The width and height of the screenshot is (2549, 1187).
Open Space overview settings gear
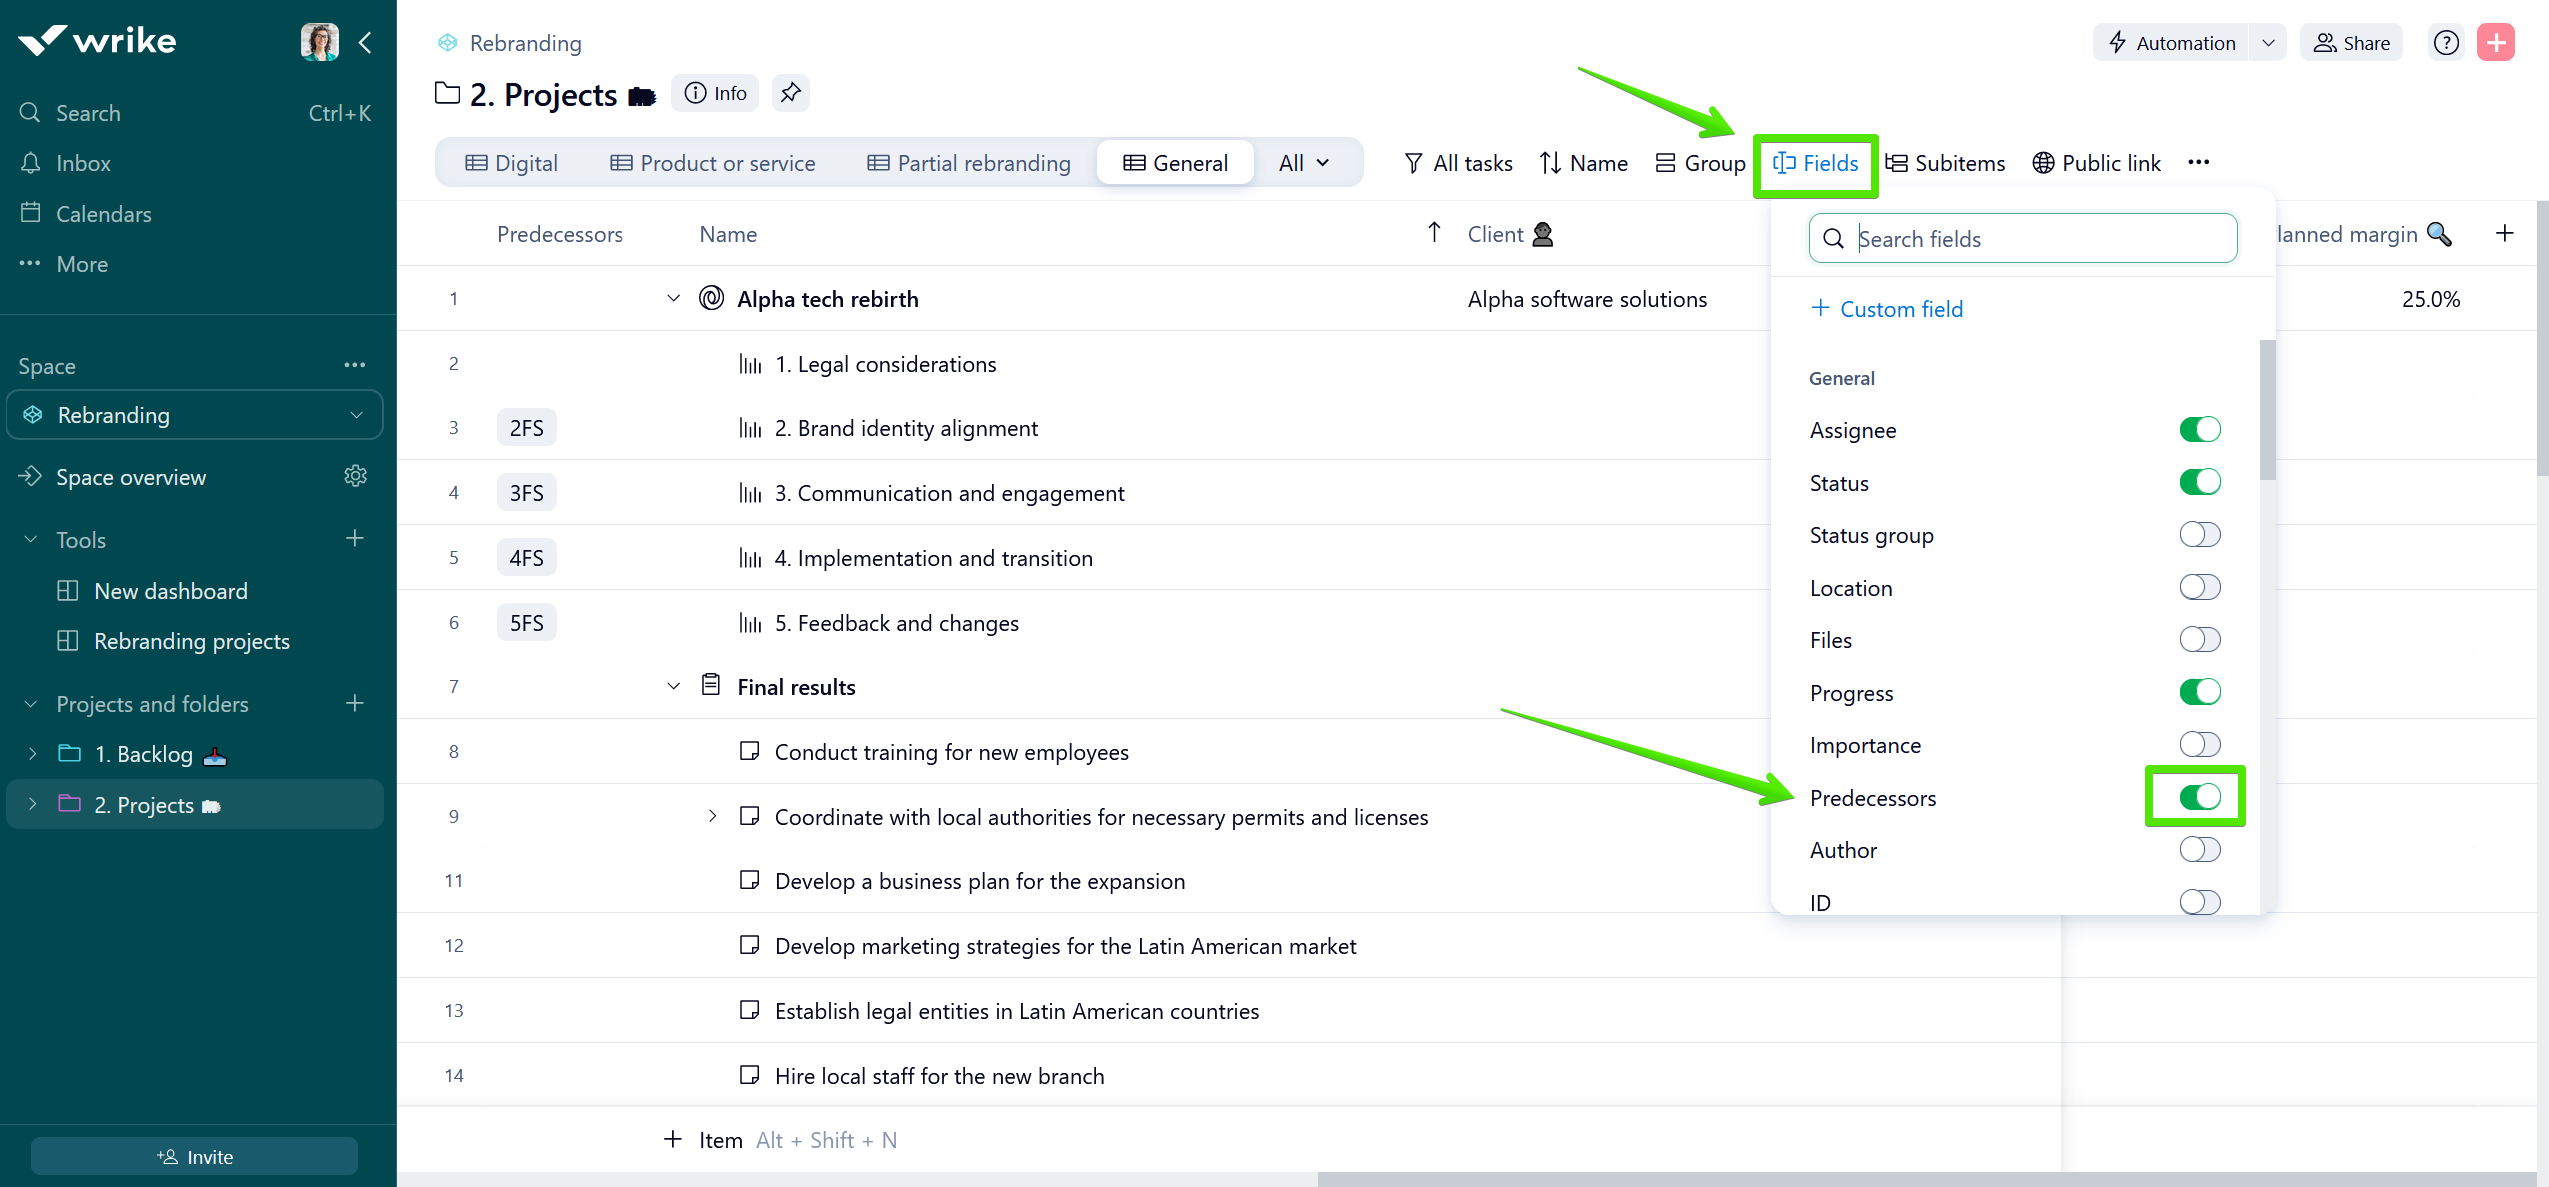tap(355, 476)
